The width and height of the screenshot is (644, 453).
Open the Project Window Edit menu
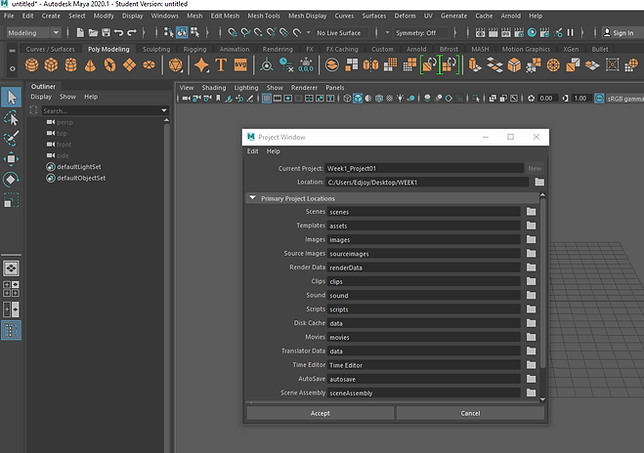[x=253, y=151]
